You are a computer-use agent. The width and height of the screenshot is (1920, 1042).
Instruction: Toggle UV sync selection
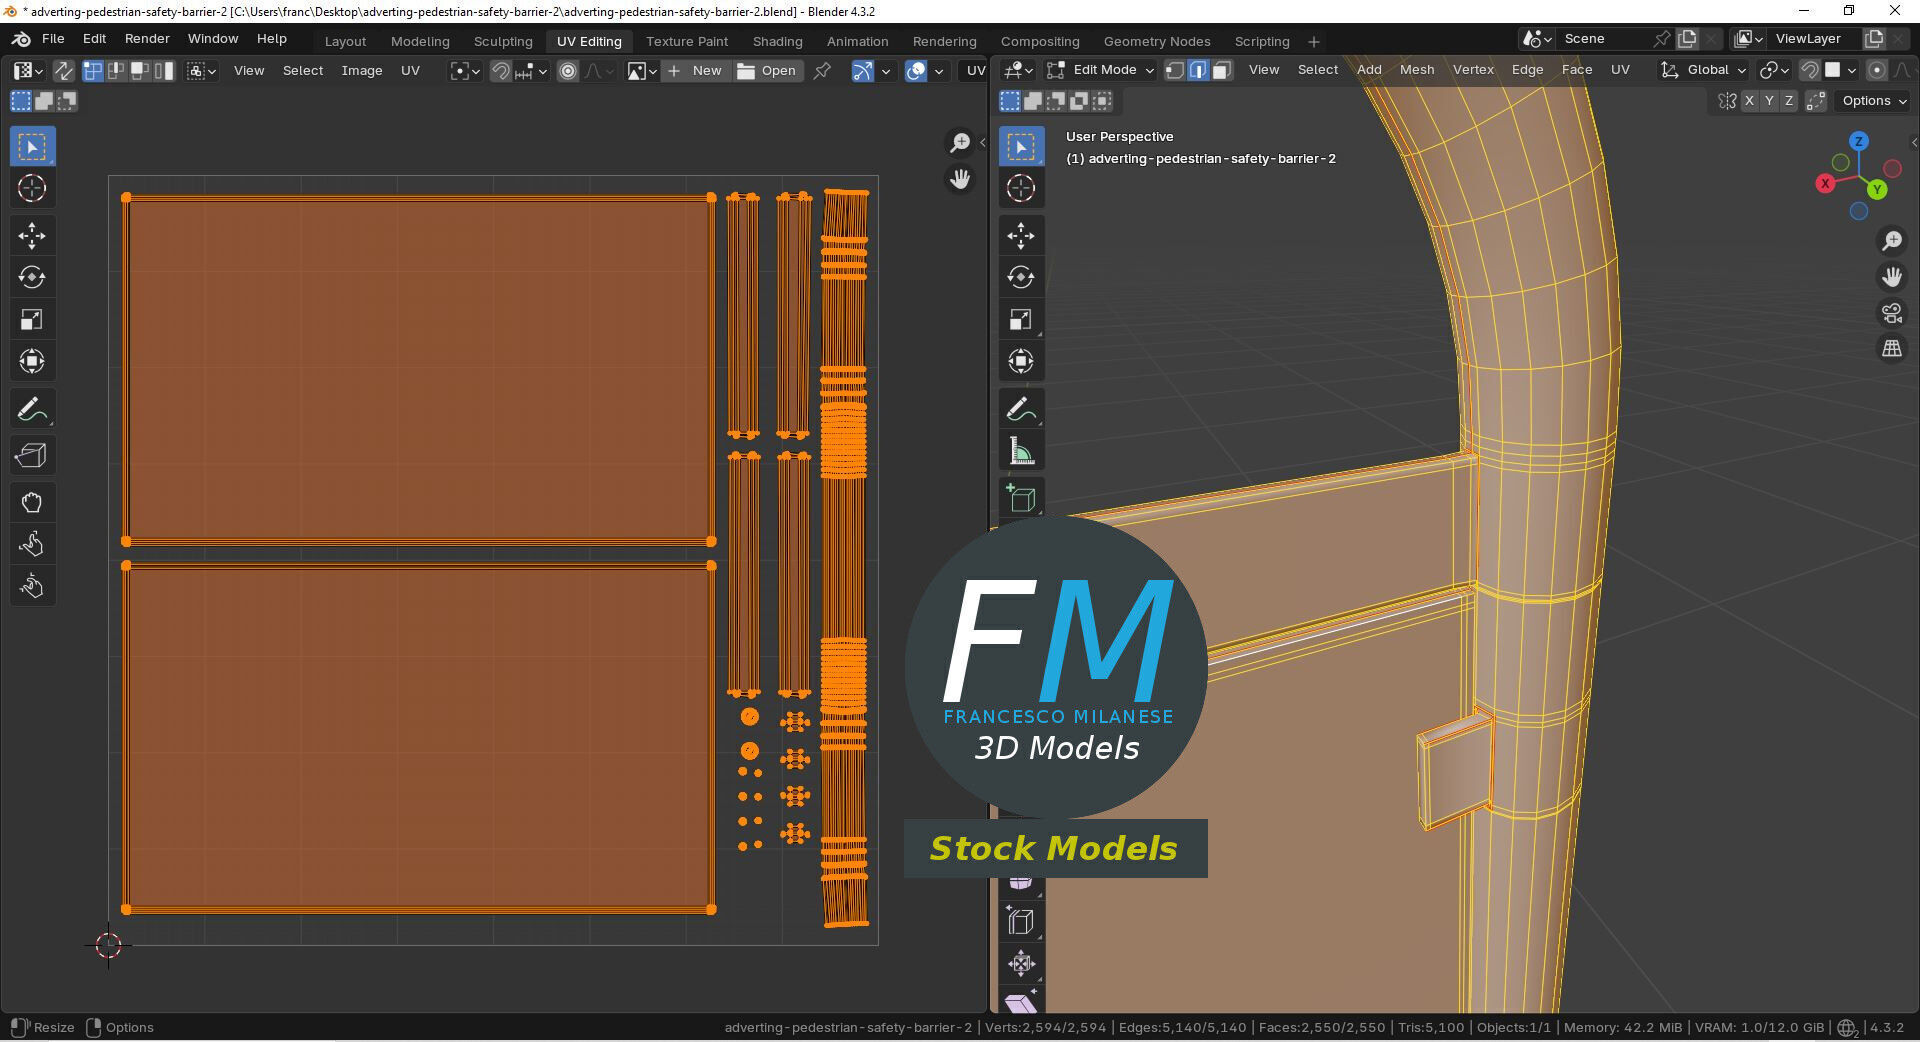click(63, 71)
